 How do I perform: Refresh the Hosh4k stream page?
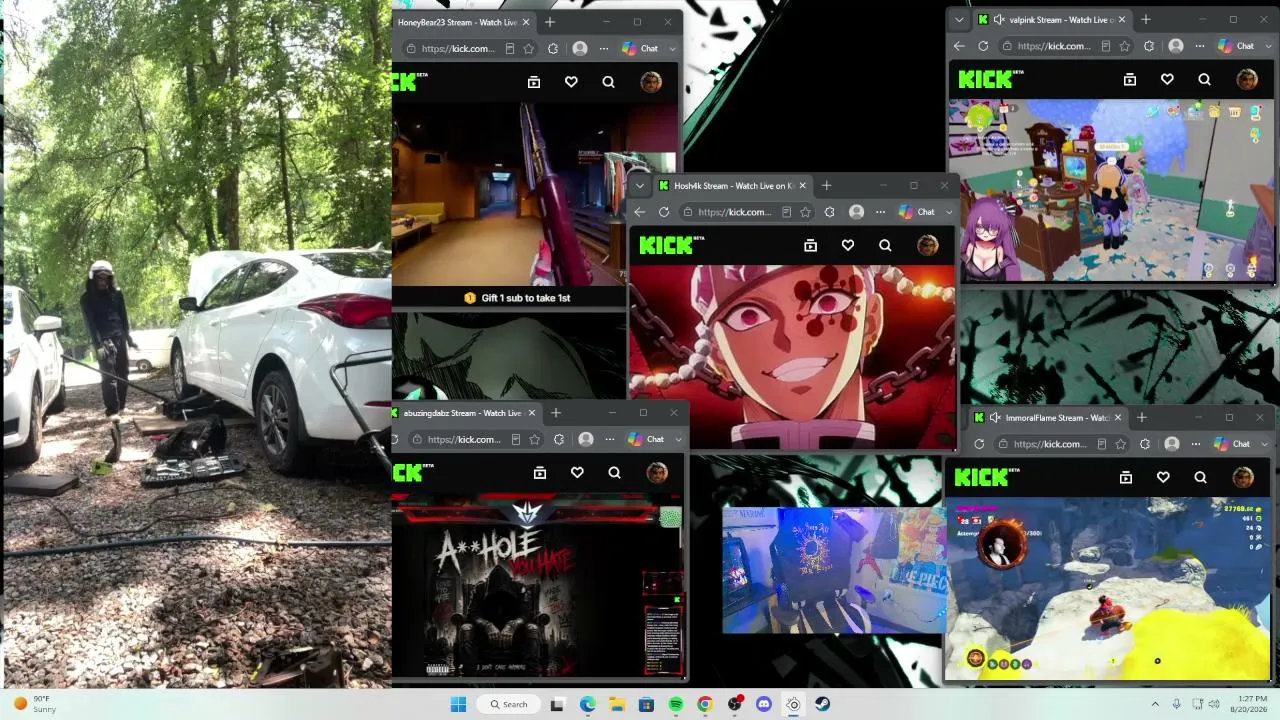pos(664,212)
